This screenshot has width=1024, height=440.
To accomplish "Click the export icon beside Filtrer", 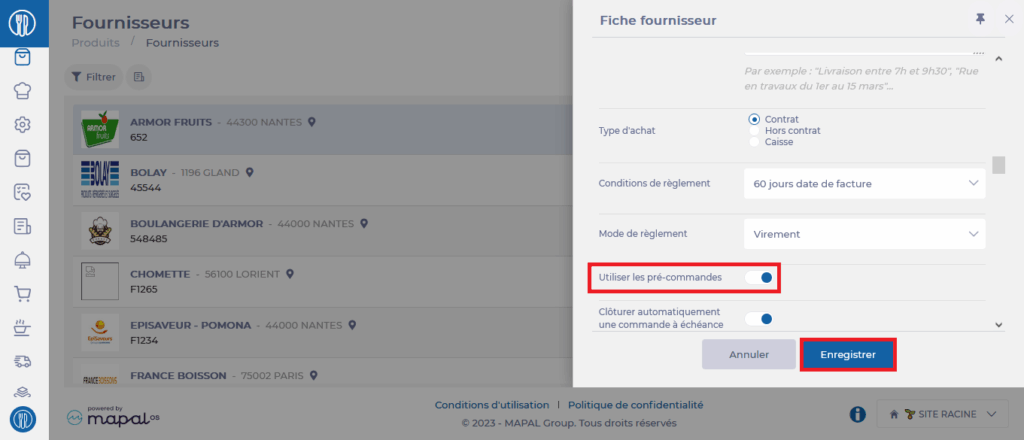I will pos(138,77).
